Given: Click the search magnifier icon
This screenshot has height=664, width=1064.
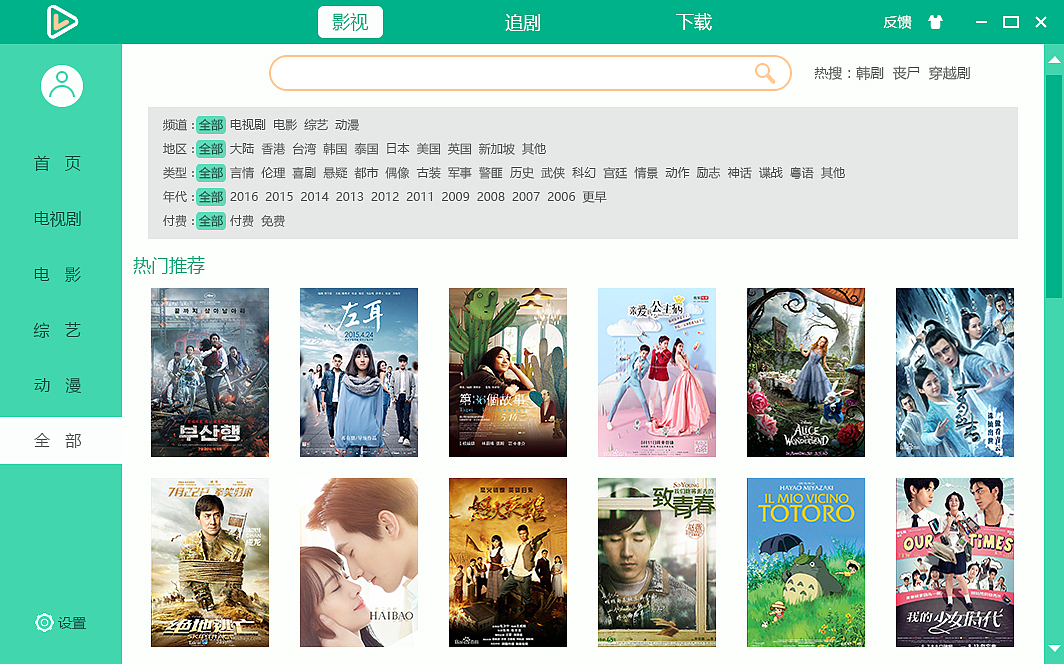Looking at the screenshot, I should click(x=765, y=73).
